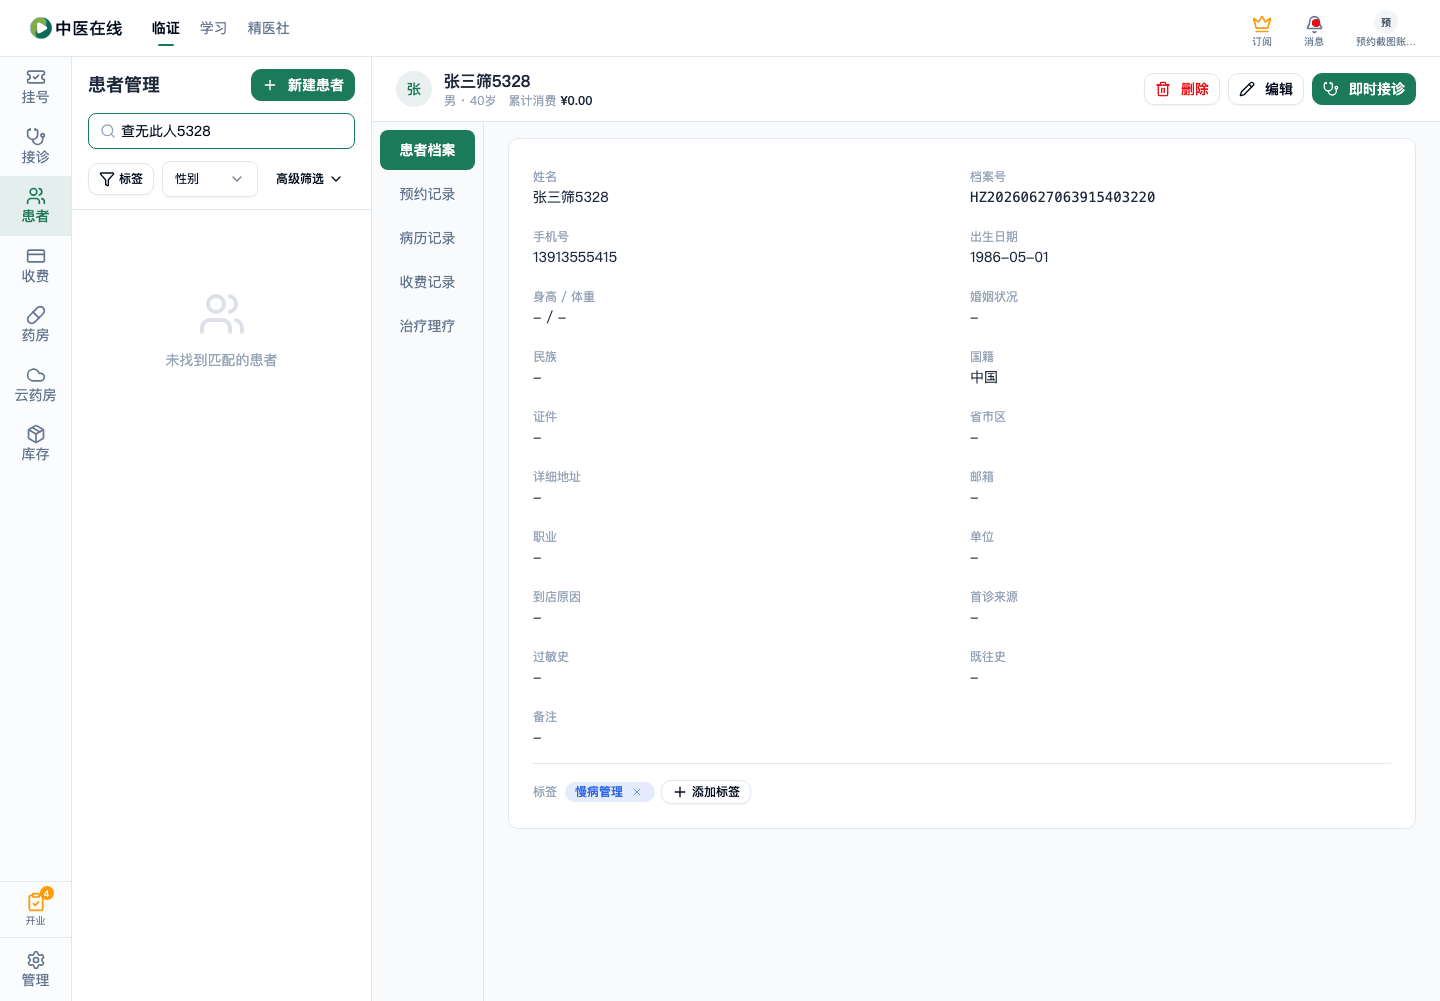Click the 即时接诊 button

1364,89
